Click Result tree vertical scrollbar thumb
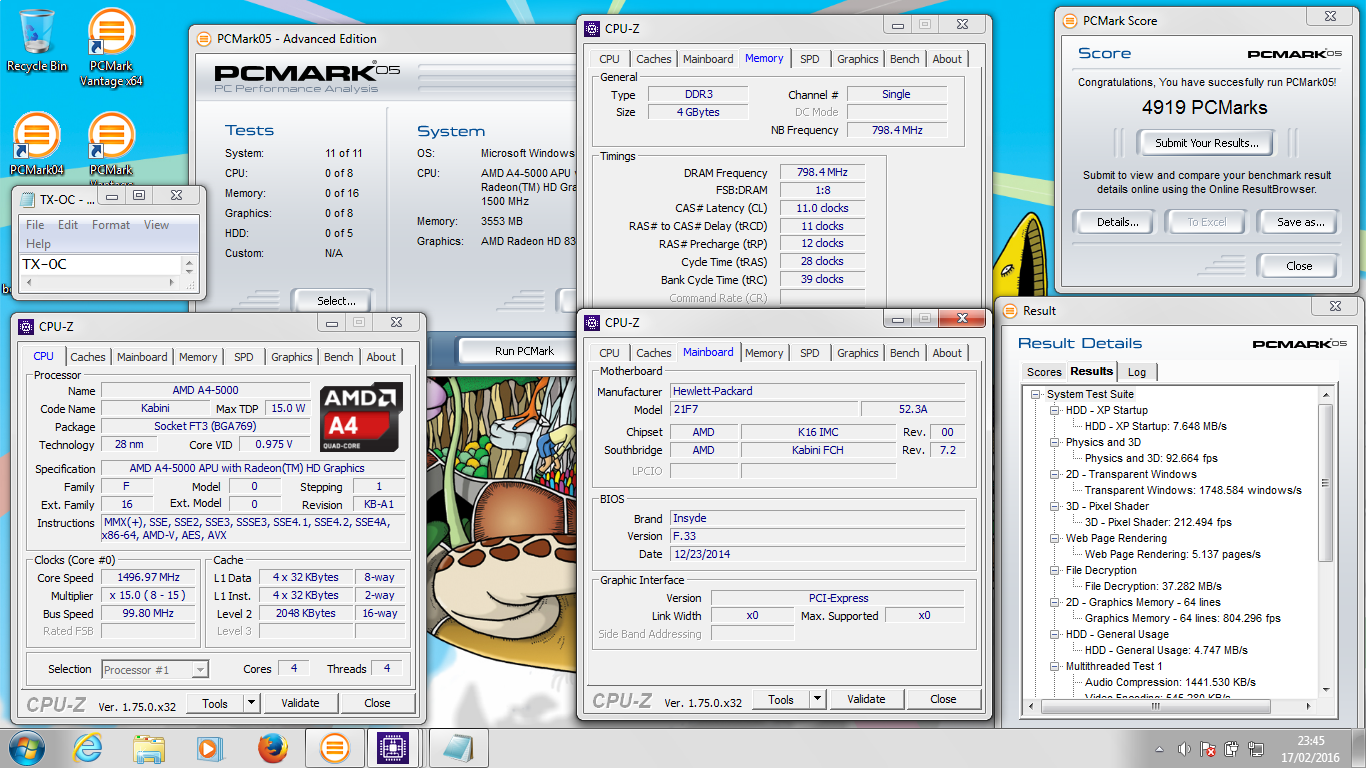Image resolution: width=1366 pixels, height=768 pixels. (x=1326, y=484)
